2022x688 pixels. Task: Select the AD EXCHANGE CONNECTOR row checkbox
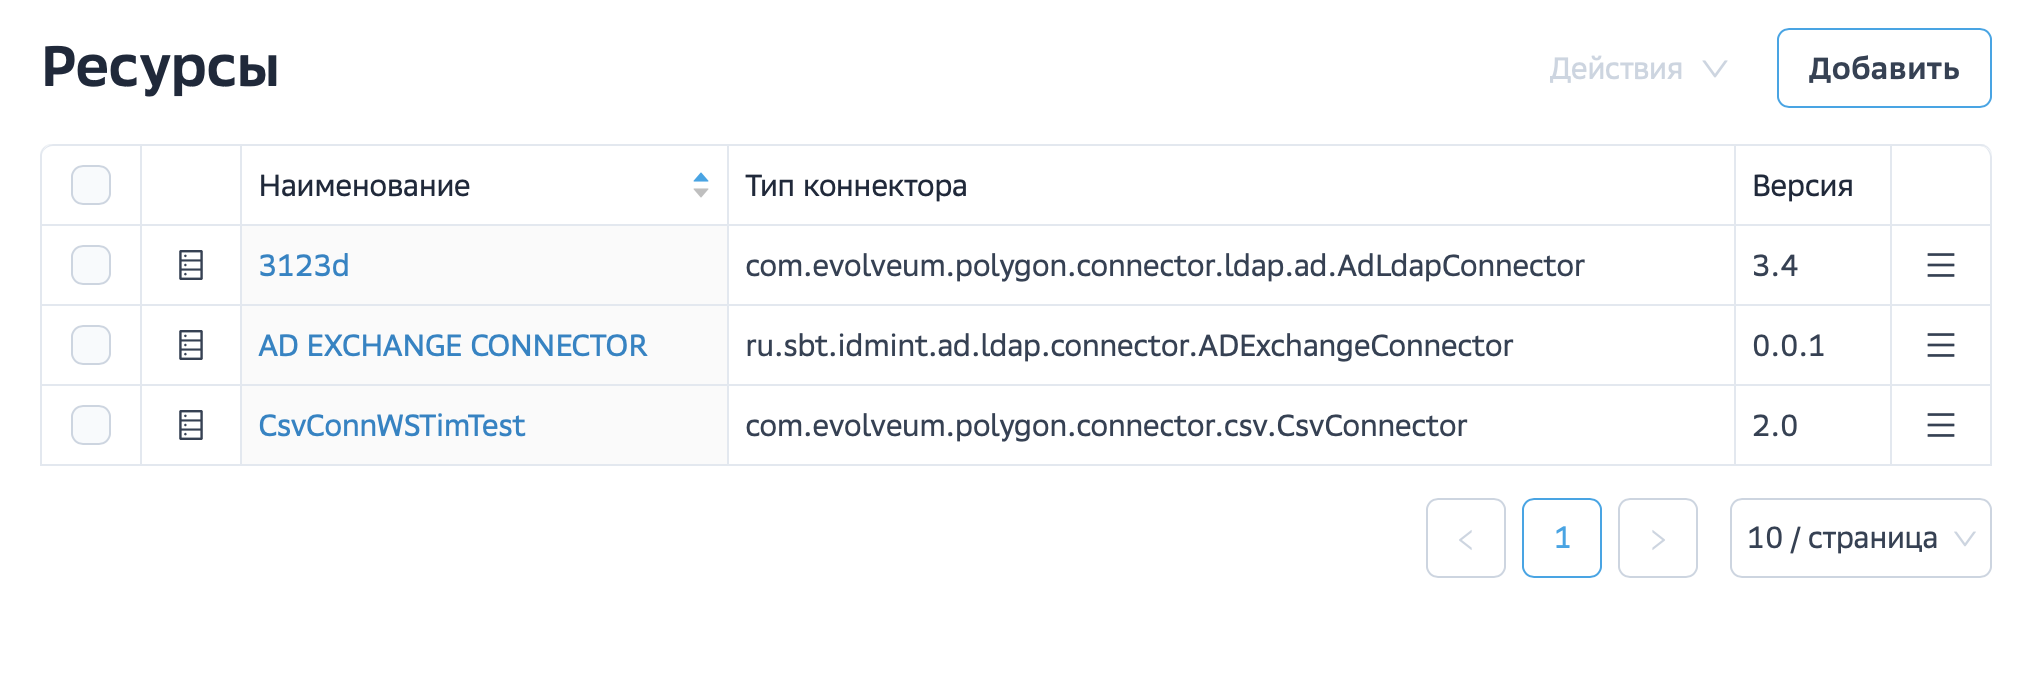[x=91, y=345]
